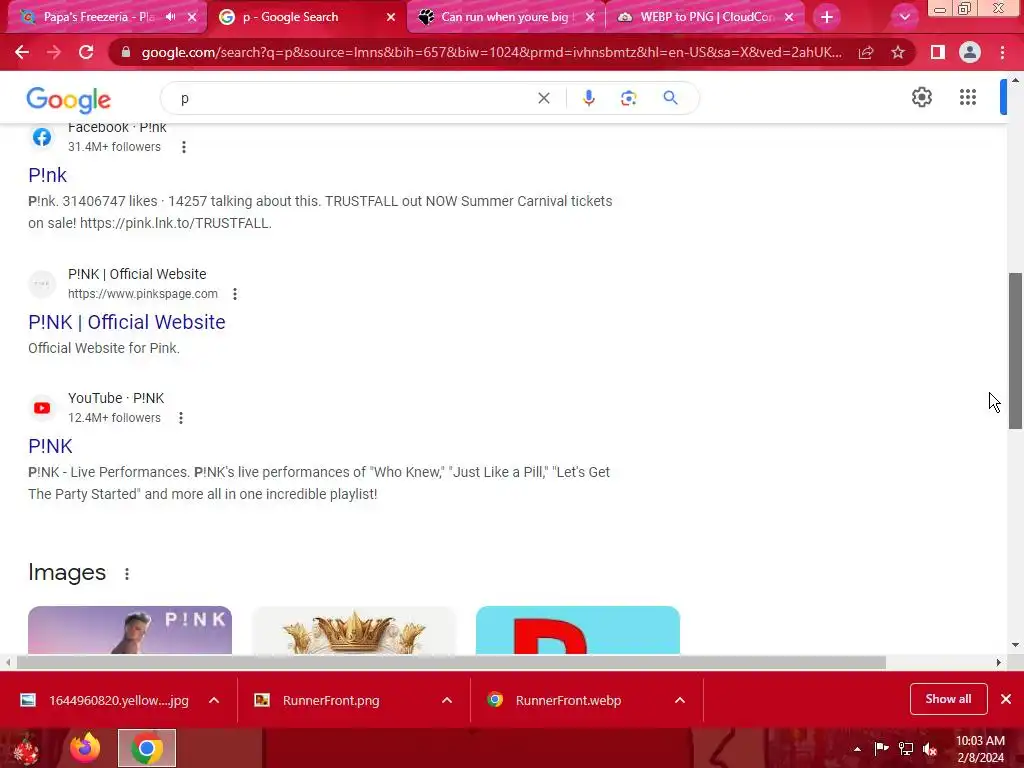This screenshot has height=768, width=1024.
Task: Open Google quick settings gear
Action: point(921,97)
